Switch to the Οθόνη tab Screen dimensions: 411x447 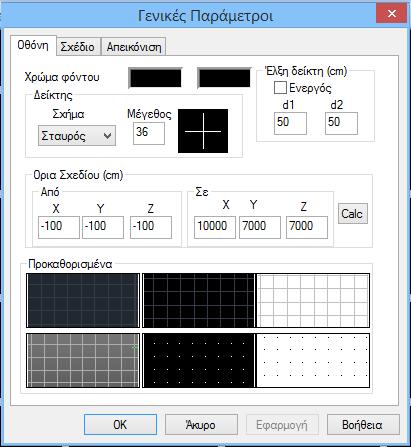coord(33,45)
